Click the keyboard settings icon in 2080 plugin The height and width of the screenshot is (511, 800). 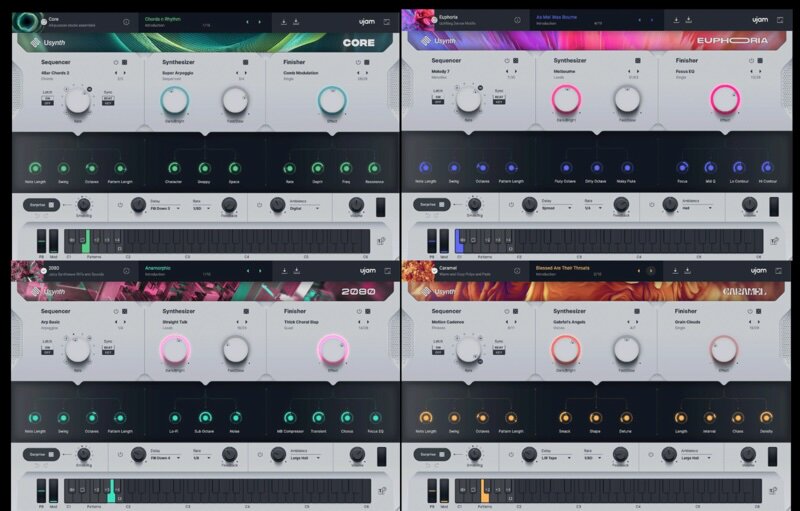coord(380,490)
